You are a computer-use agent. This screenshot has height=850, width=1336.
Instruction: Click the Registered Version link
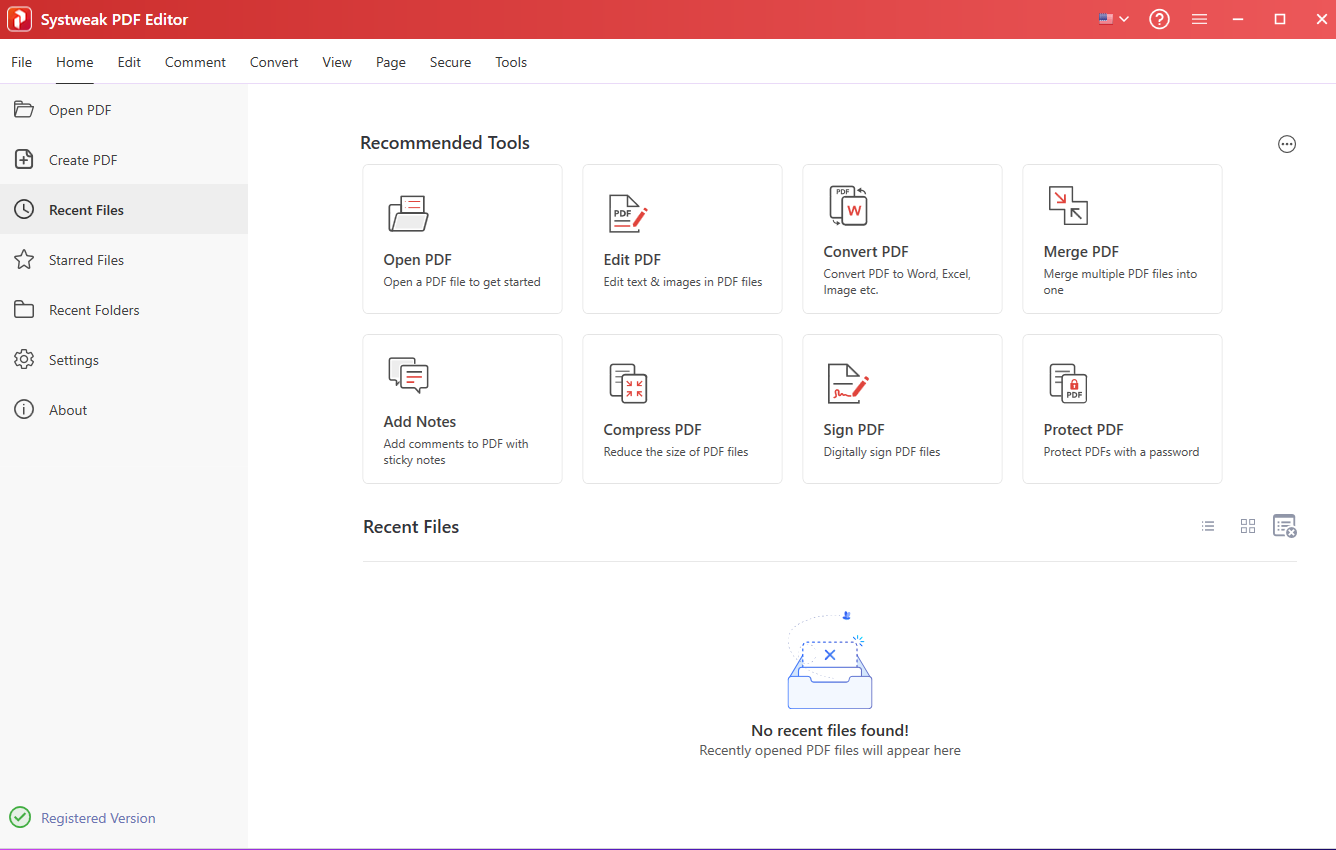click(98, 818)
